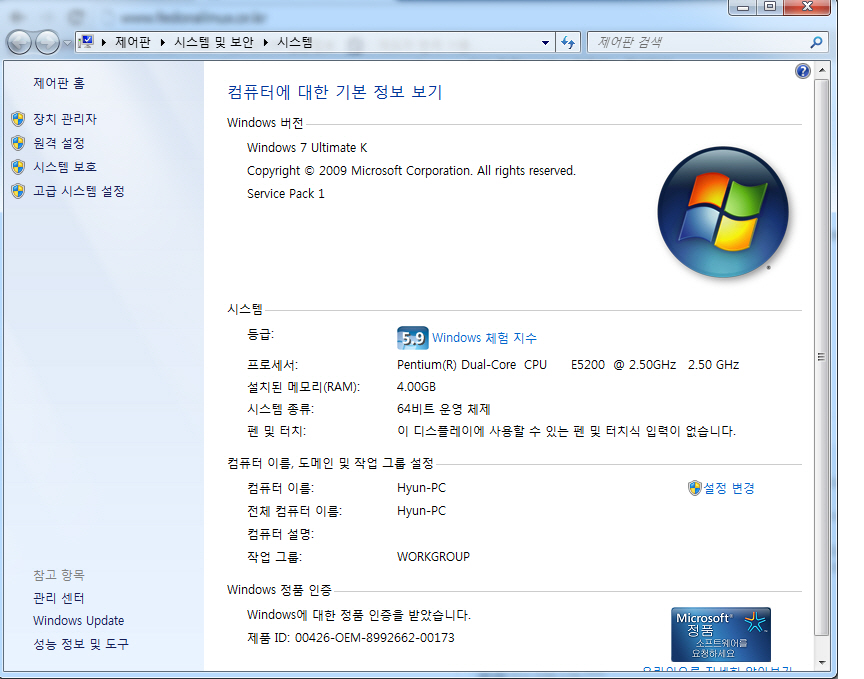Screen dimensions: 864x679
Task: Click the shield icon beside 장치 관리자
Action: click(18, 119)
